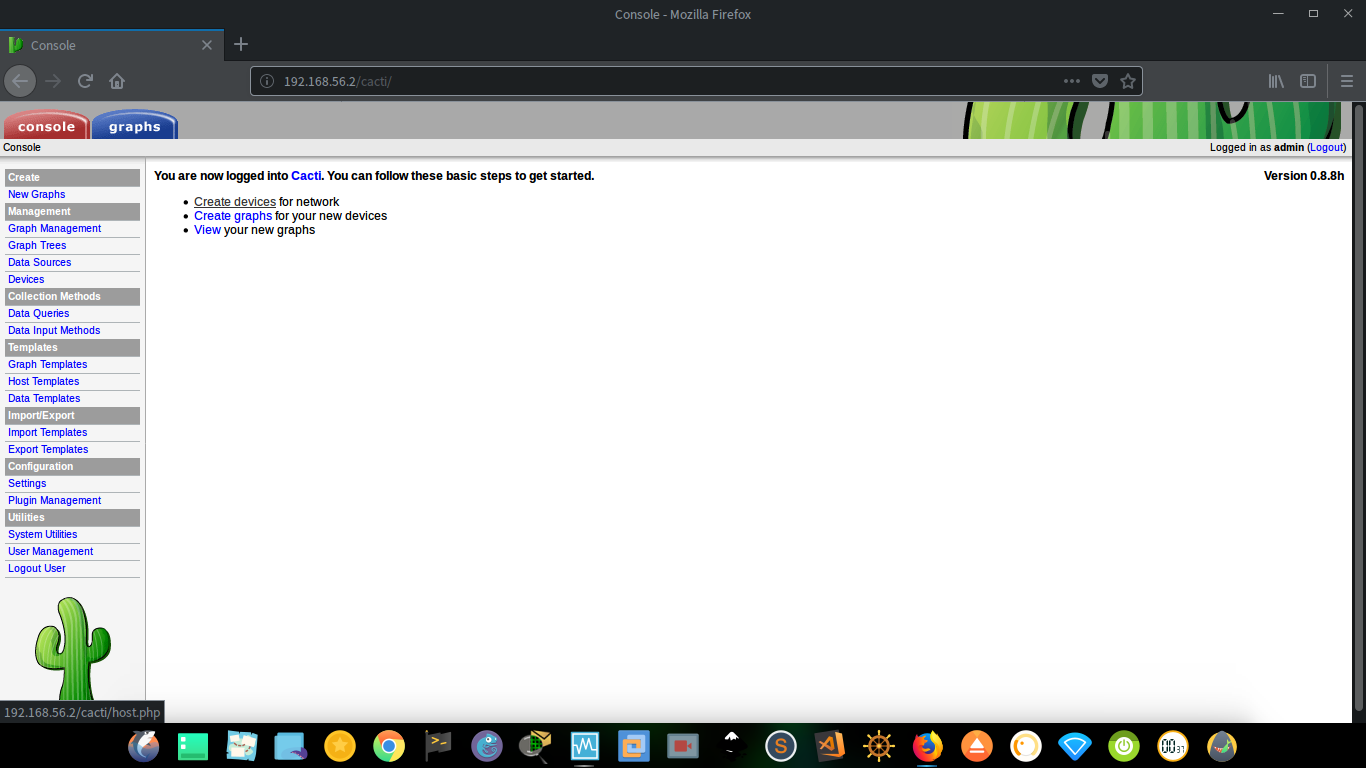Open the yellow star dock icon

pos(340,746)
